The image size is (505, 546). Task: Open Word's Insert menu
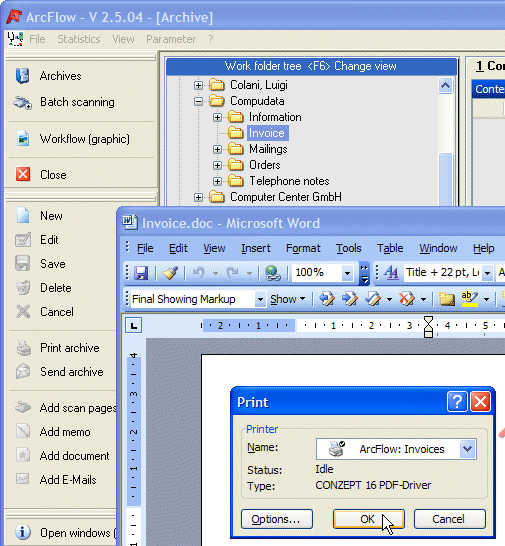256,248
